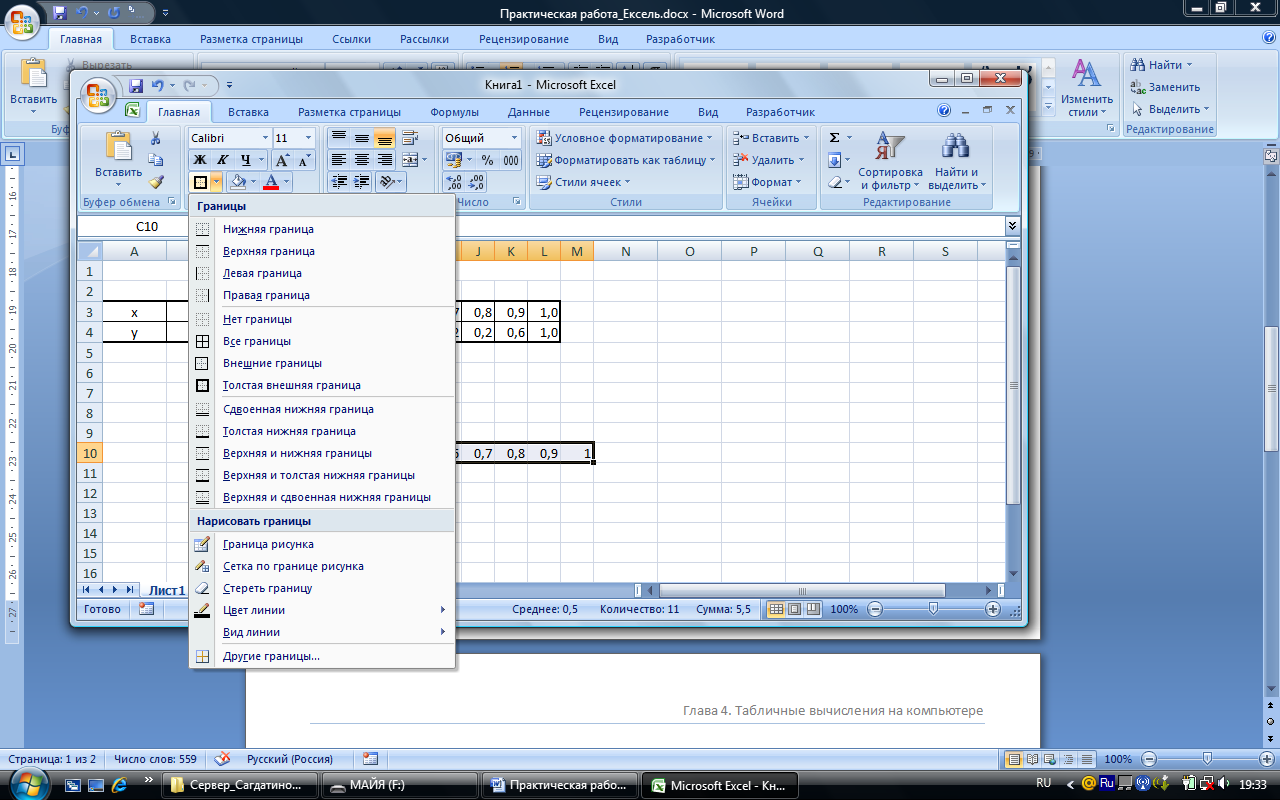This screenshot has height=800, width=1280.
Task: Open the font size 11 dropdown
Action: [x=308, y=138]
